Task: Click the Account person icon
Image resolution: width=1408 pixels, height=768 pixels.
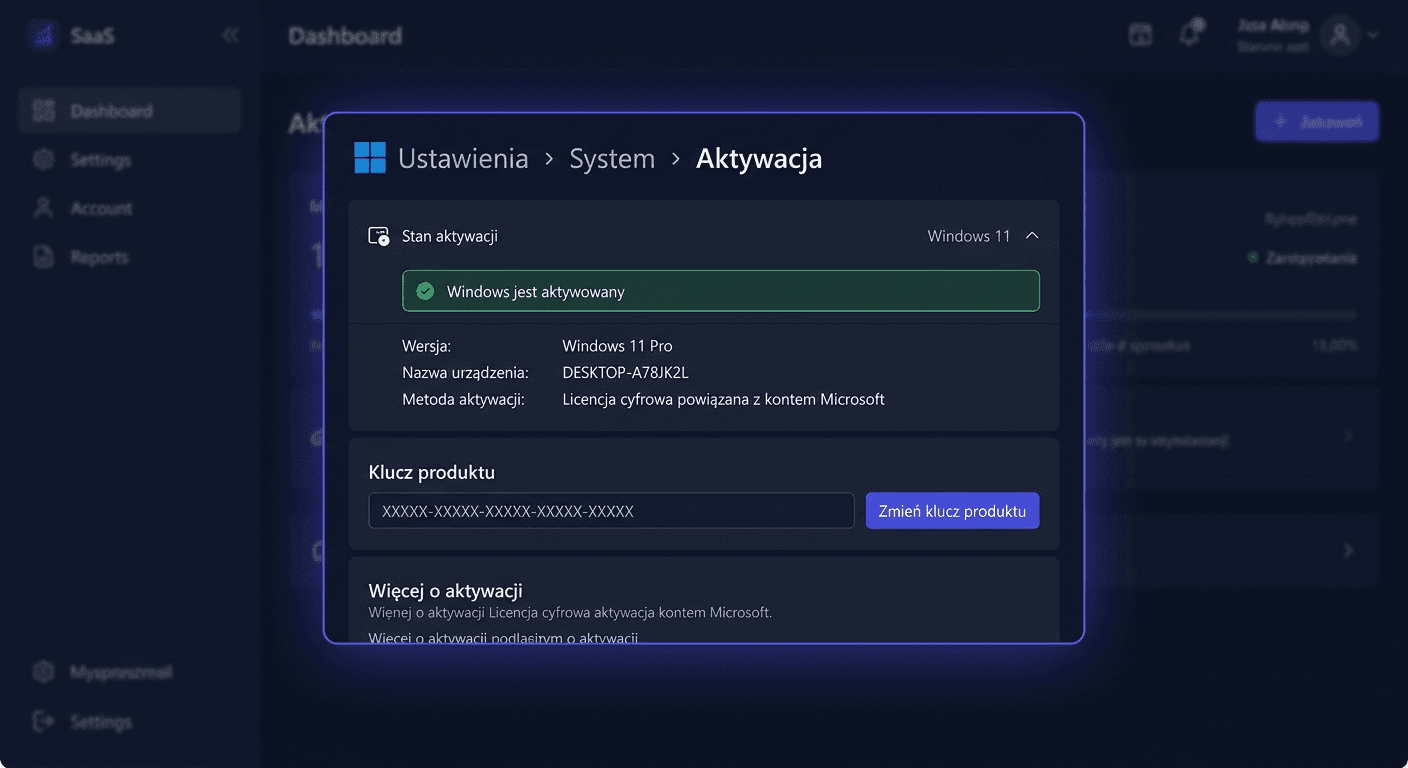Action: pos(43,208)
